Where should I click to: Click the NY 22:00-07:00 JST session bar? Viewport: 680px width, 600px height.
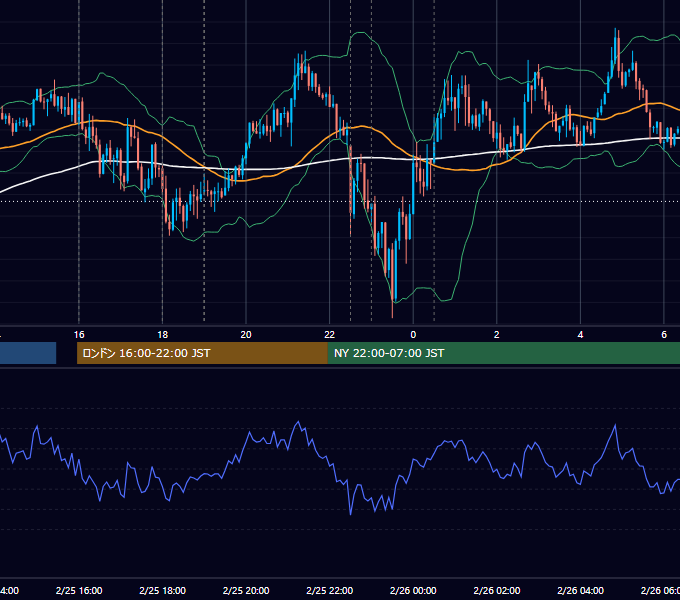click(x=504, y=353)
